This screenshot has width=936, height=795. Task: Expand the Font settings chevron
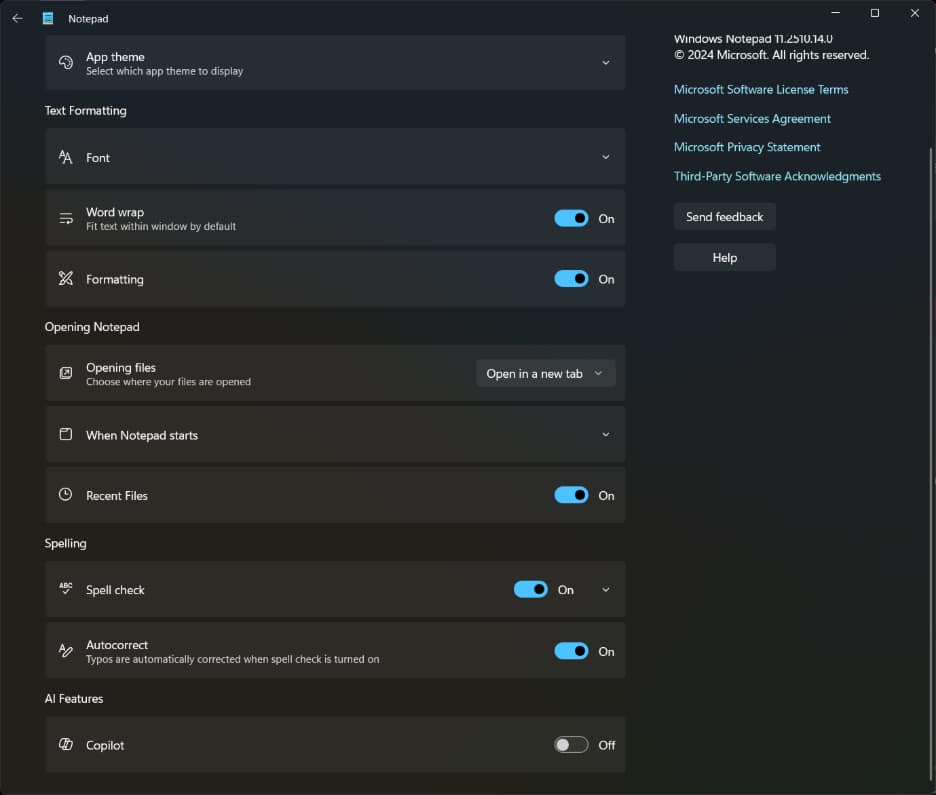point(606,157)
